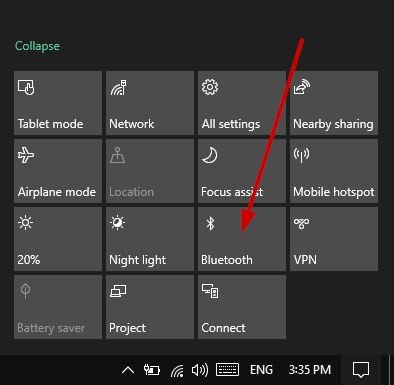Open the volume speaker tray icon
394x385 pixels.
pos(200,370)
